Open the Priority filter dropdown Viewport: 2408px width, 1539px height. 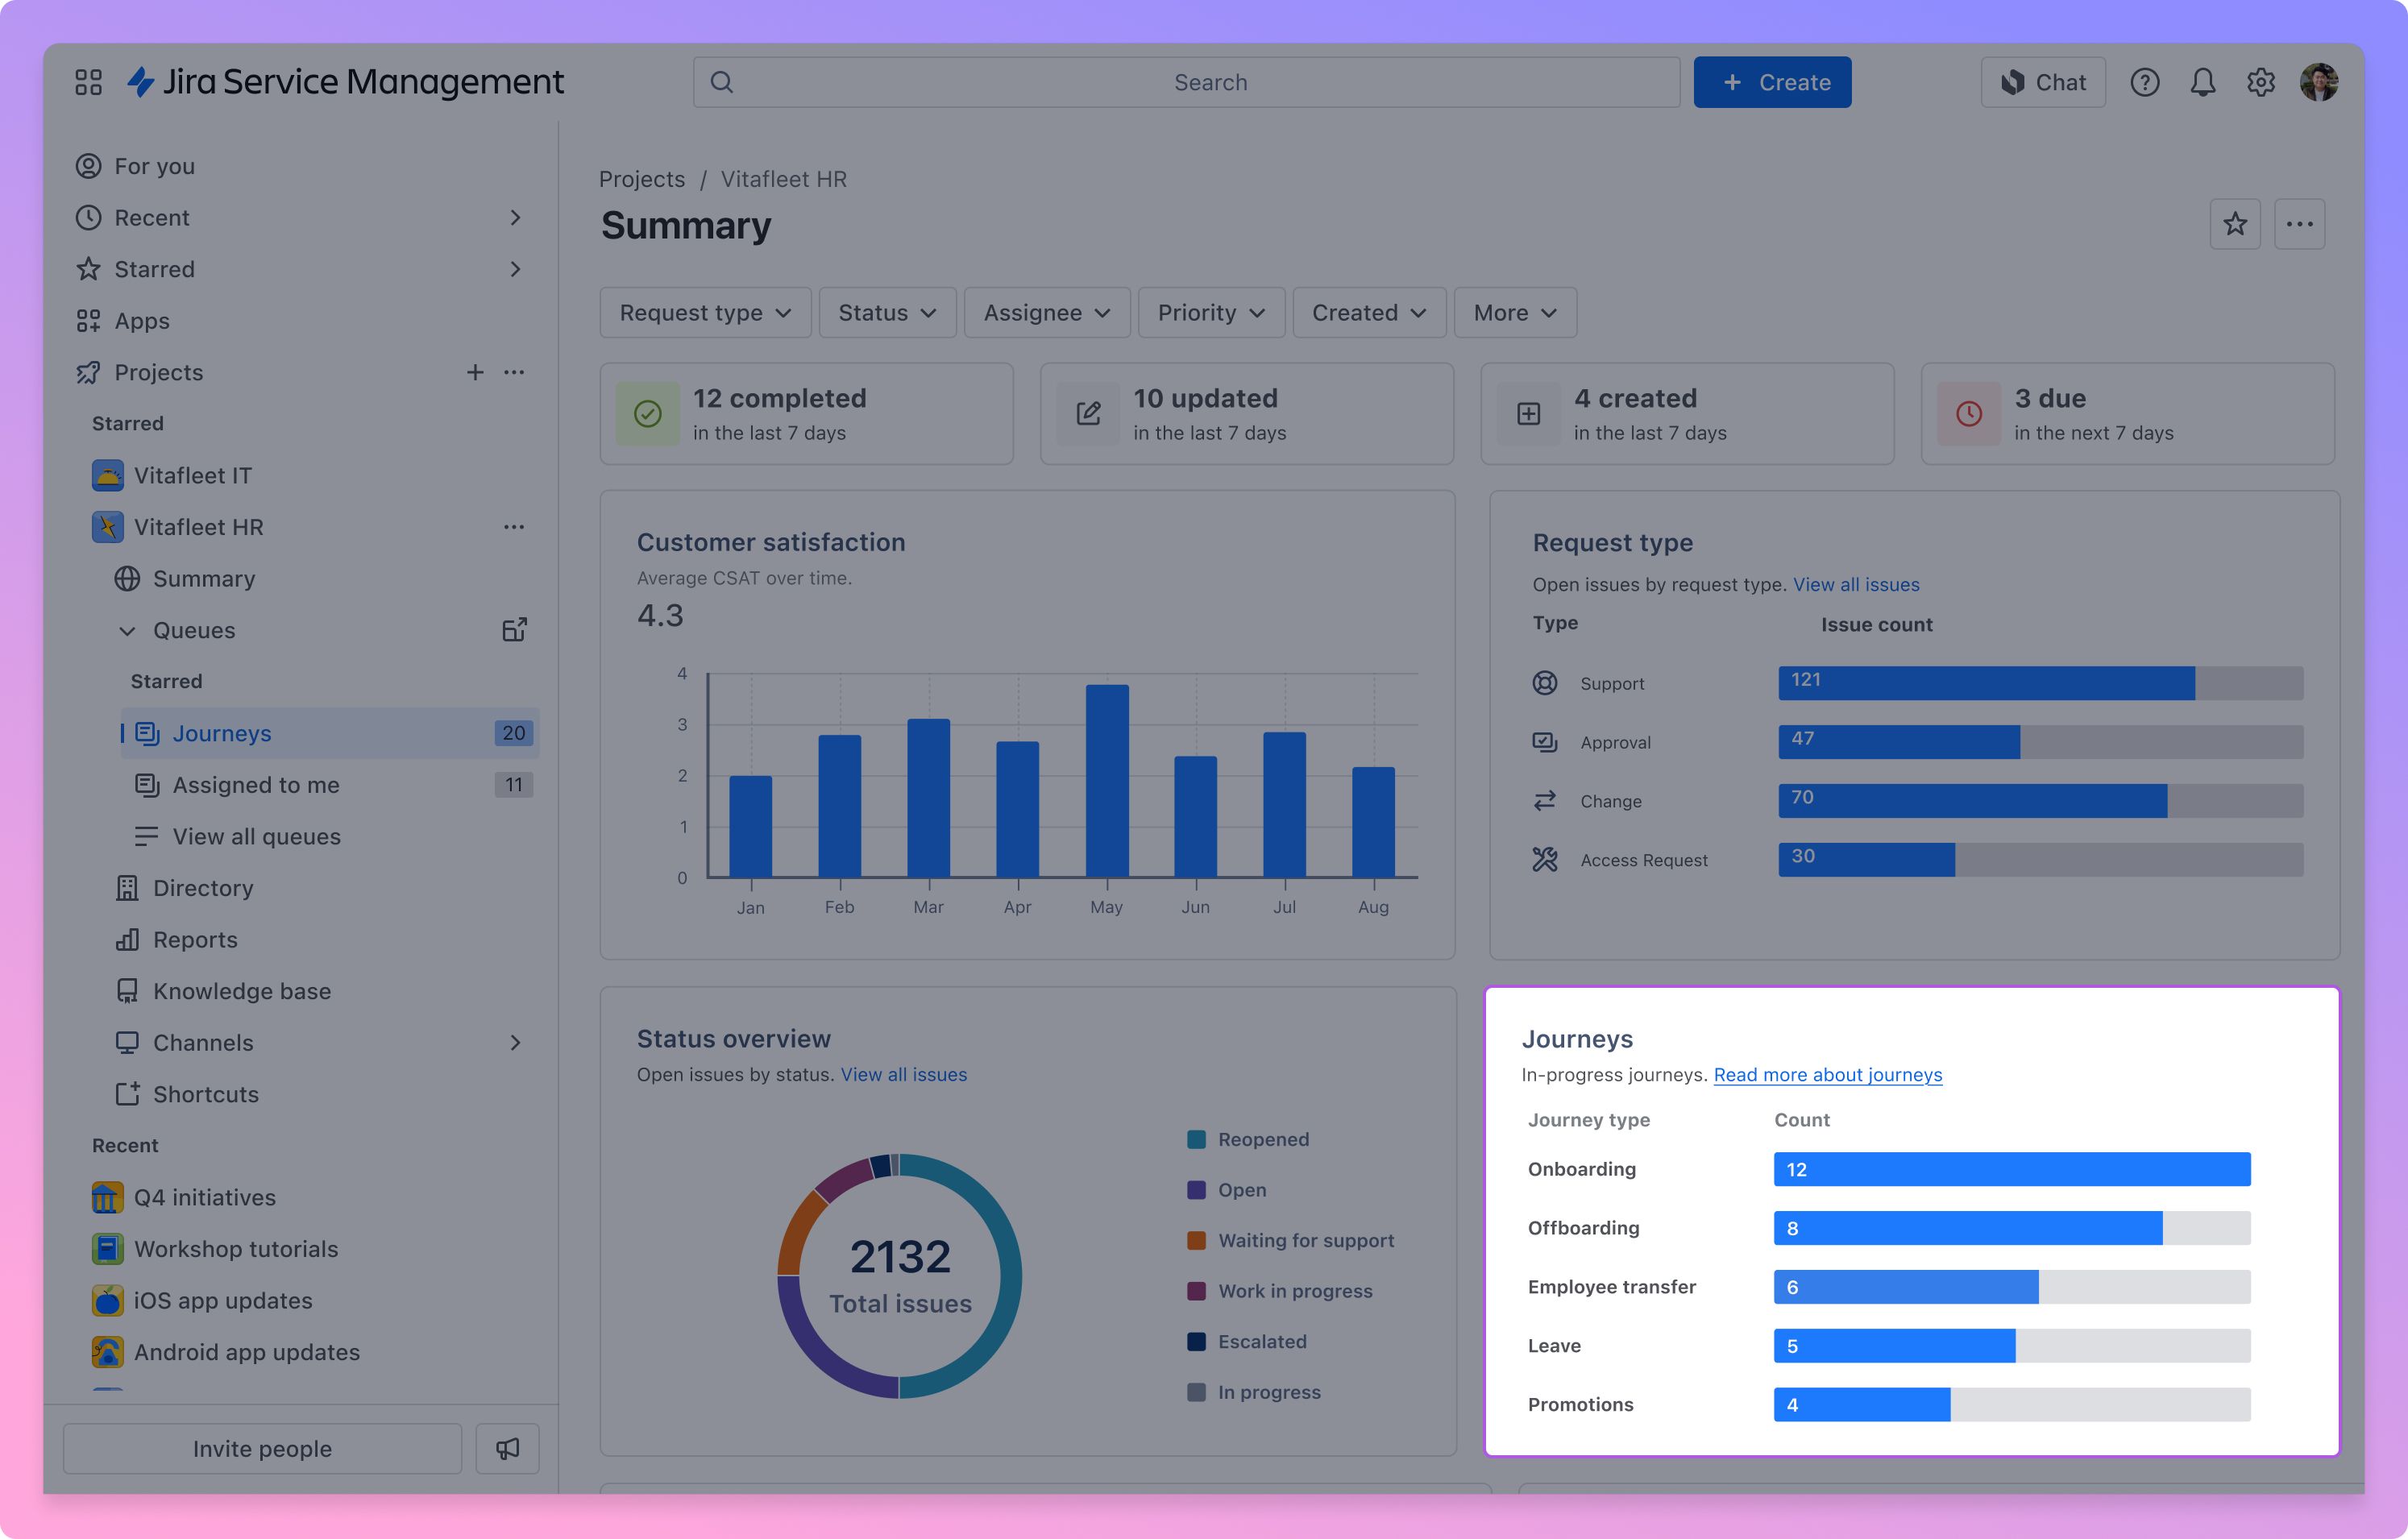[1210, 313]
